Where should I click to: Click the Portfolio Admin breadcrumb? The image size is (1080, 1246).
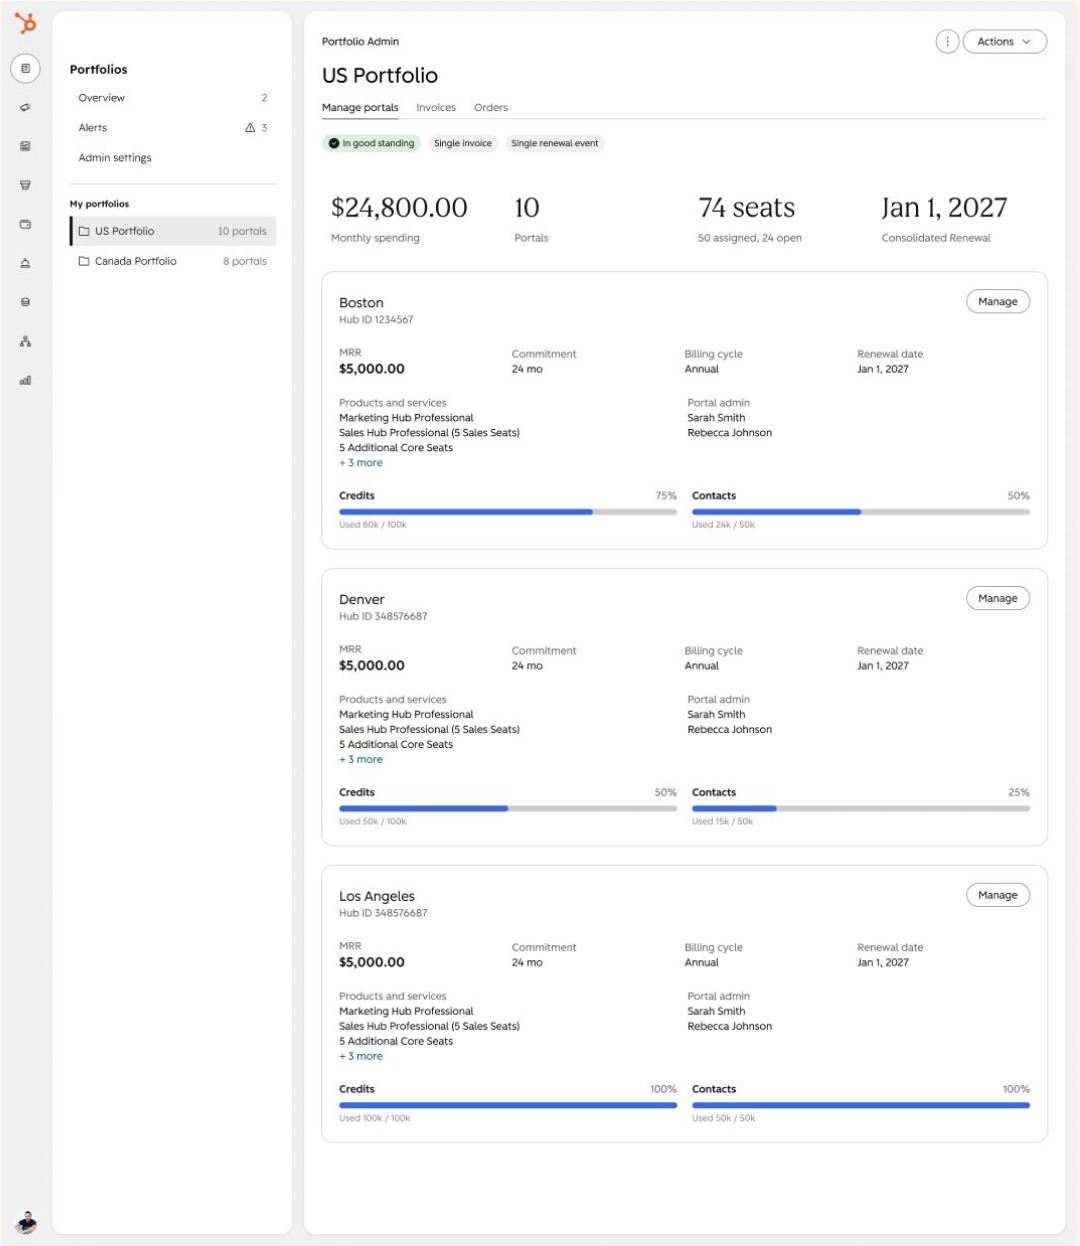tap(360, 41)
